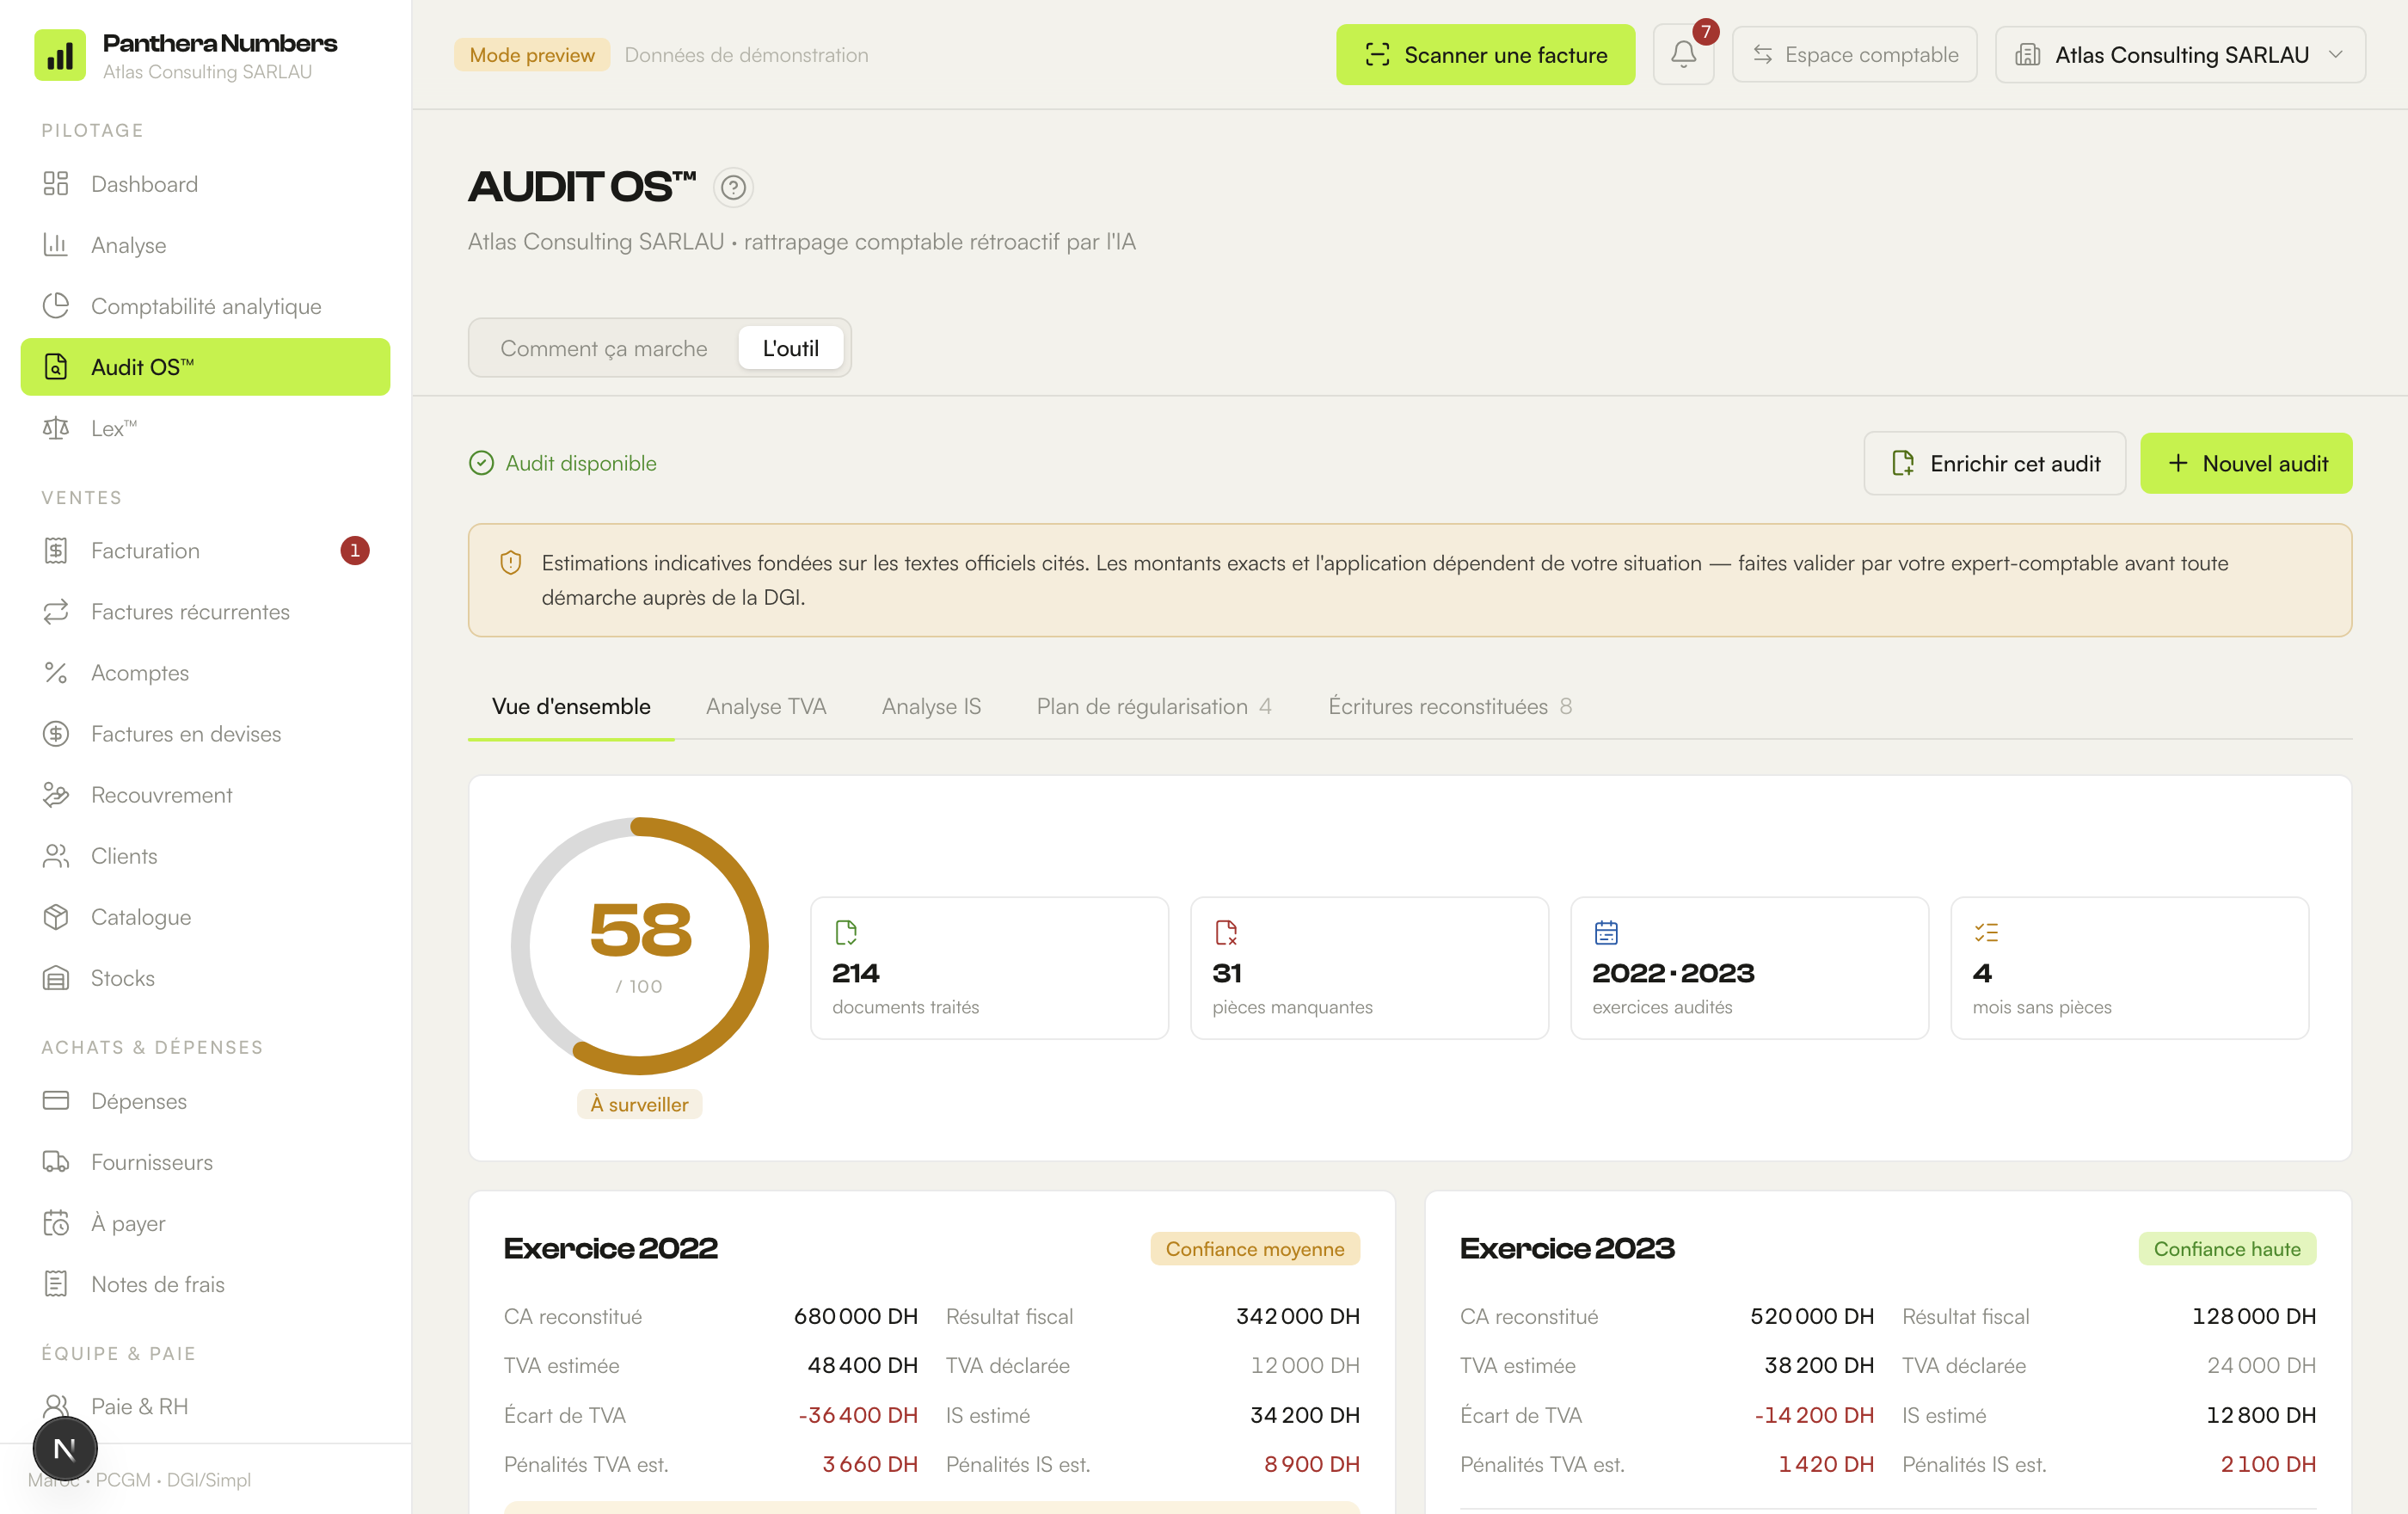
Task: Click the Exercice 2023 heading
Action: 1567,1249
